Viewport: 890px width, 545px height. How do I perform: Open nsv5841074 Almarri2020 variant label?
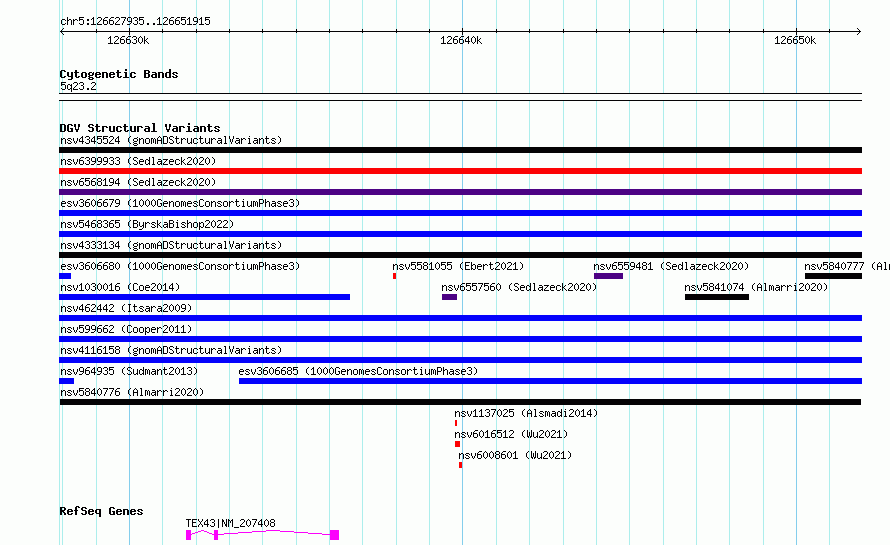(x=756, y=287)
